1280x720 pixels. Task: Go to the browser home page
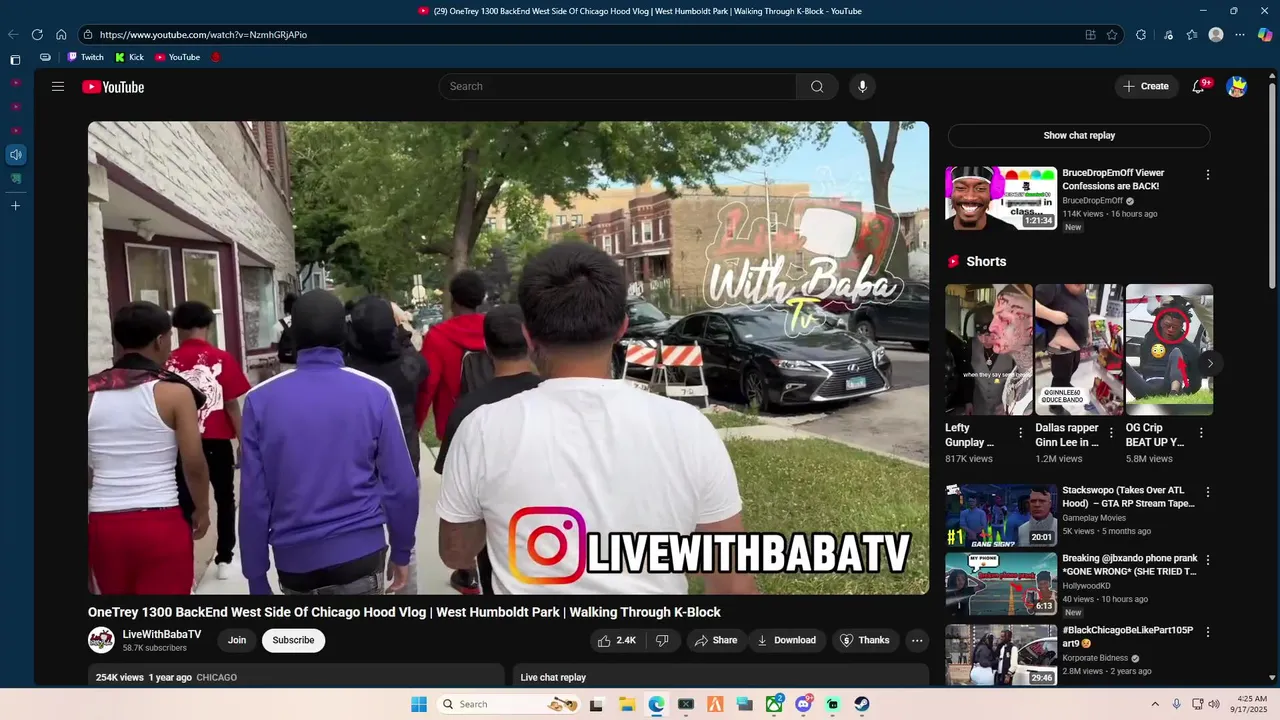(61, 34)
